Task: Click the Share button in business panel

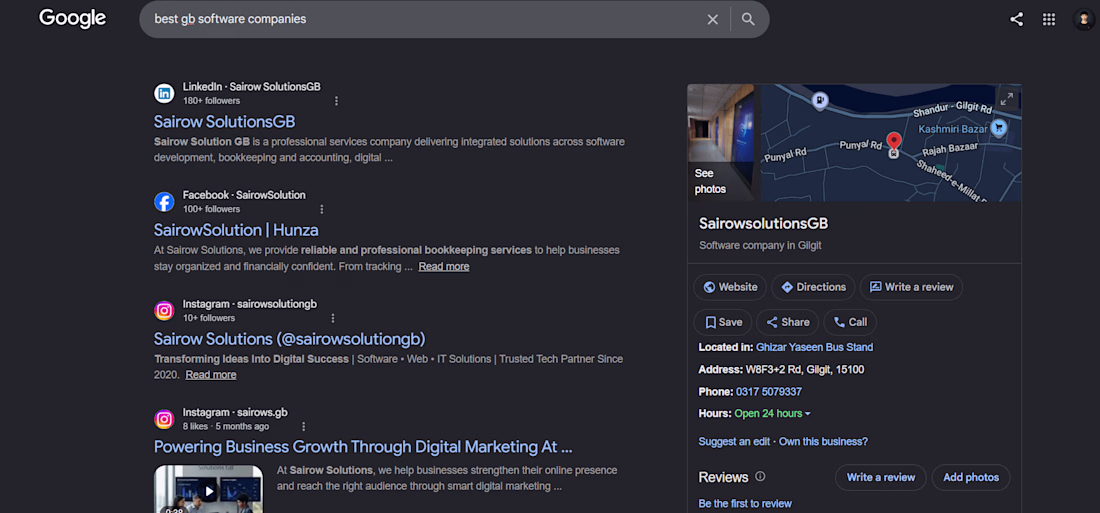Action: click(787, 322)
